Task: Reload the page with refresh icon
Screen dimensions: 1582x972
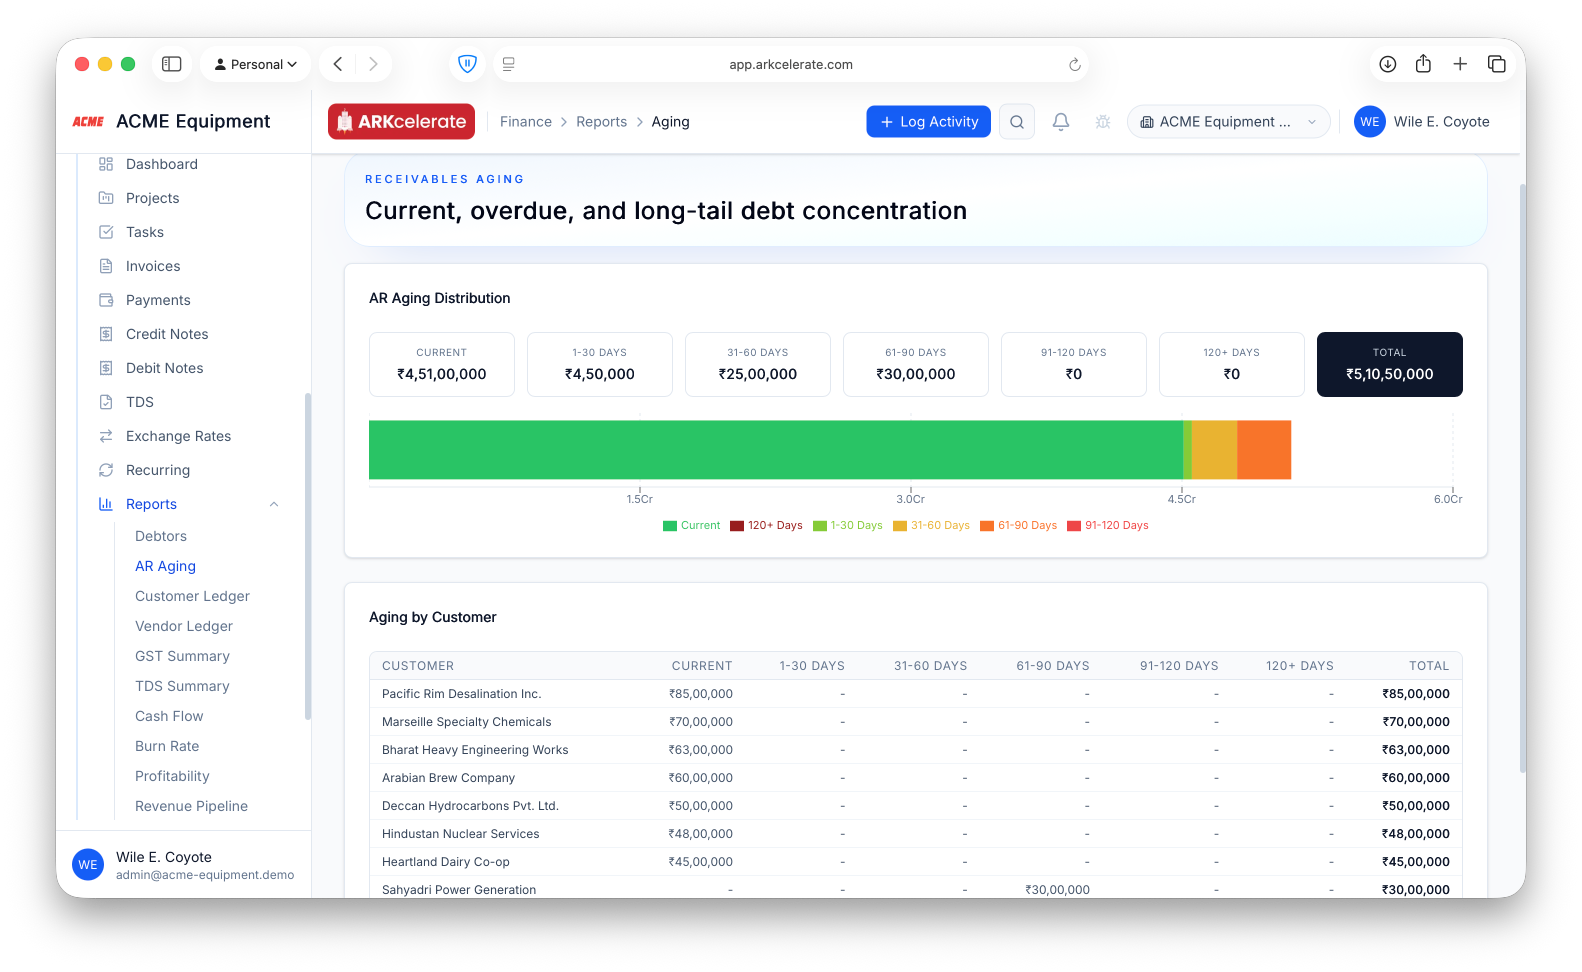Action: (x=1075, y=64)
